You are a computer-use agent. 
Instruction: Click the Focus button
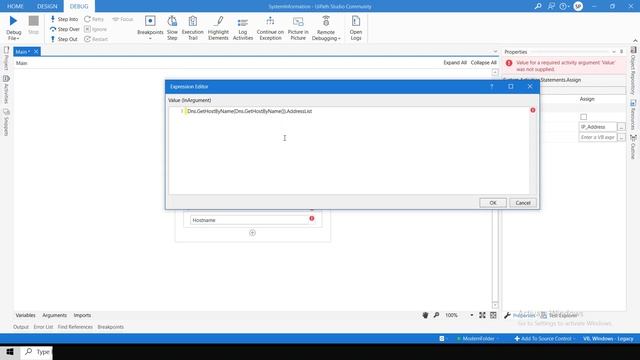tap(122, 19)
